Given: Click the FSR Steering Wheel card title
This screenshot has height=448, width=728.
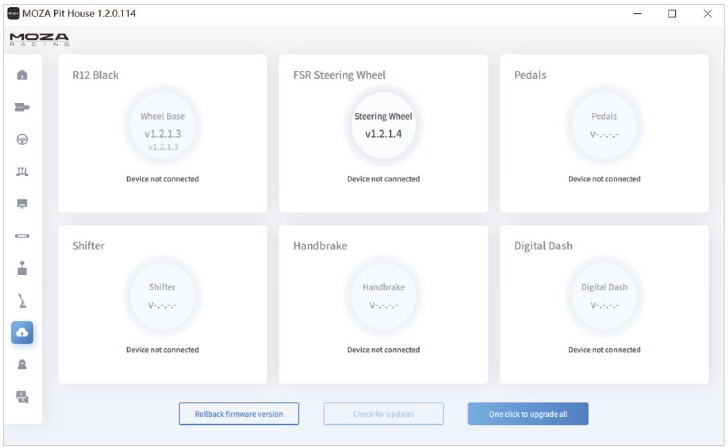Looking at the screenshot, I should (x=339, y=75).
